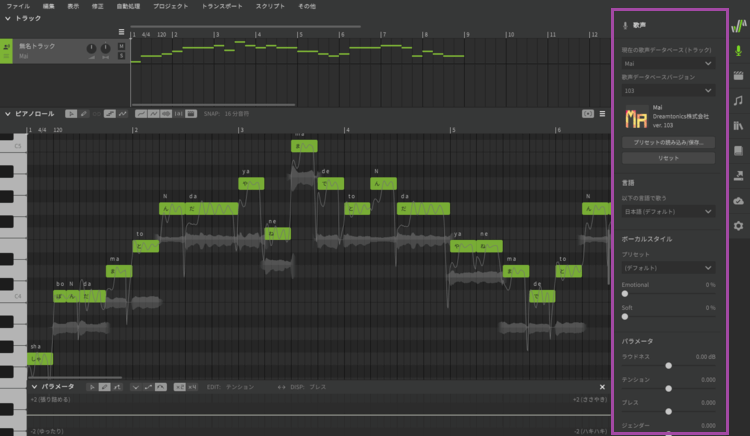Open the Note Properties music-note sidebar icon
750x436 pixels.
click(x=738, y=101)
